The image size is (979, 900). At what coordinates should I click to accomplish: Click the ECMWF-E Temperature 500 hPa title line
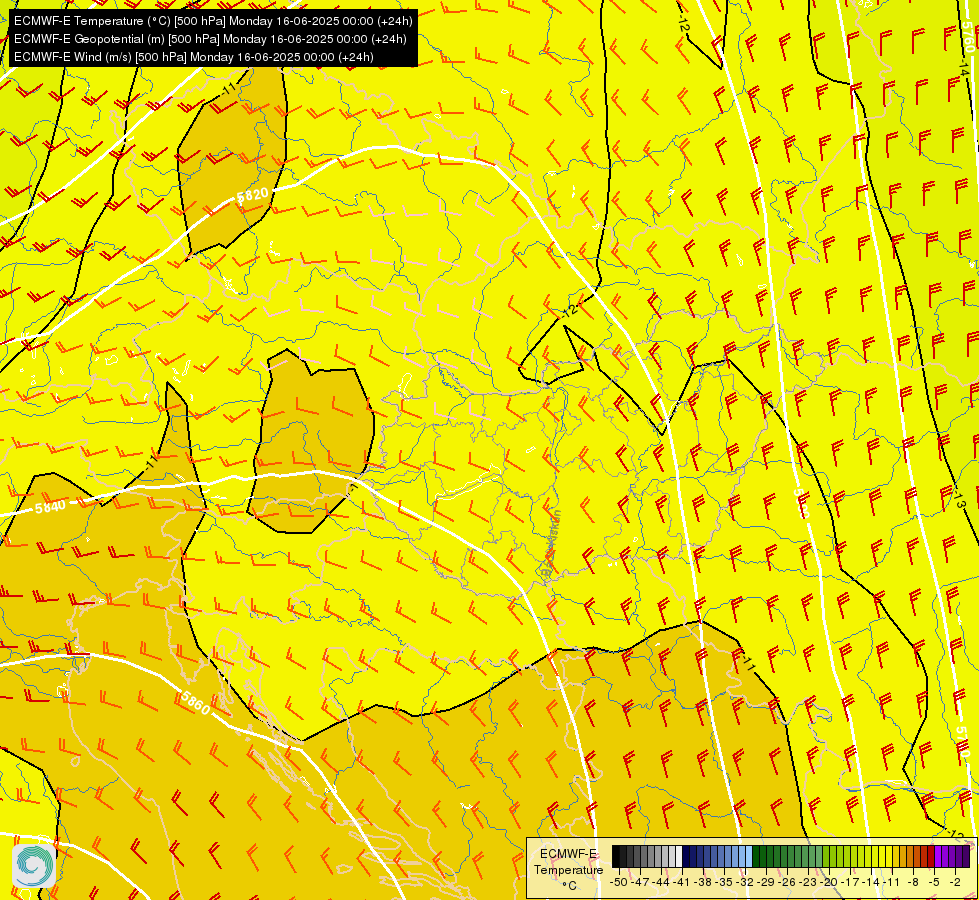[x=213, y=21]
